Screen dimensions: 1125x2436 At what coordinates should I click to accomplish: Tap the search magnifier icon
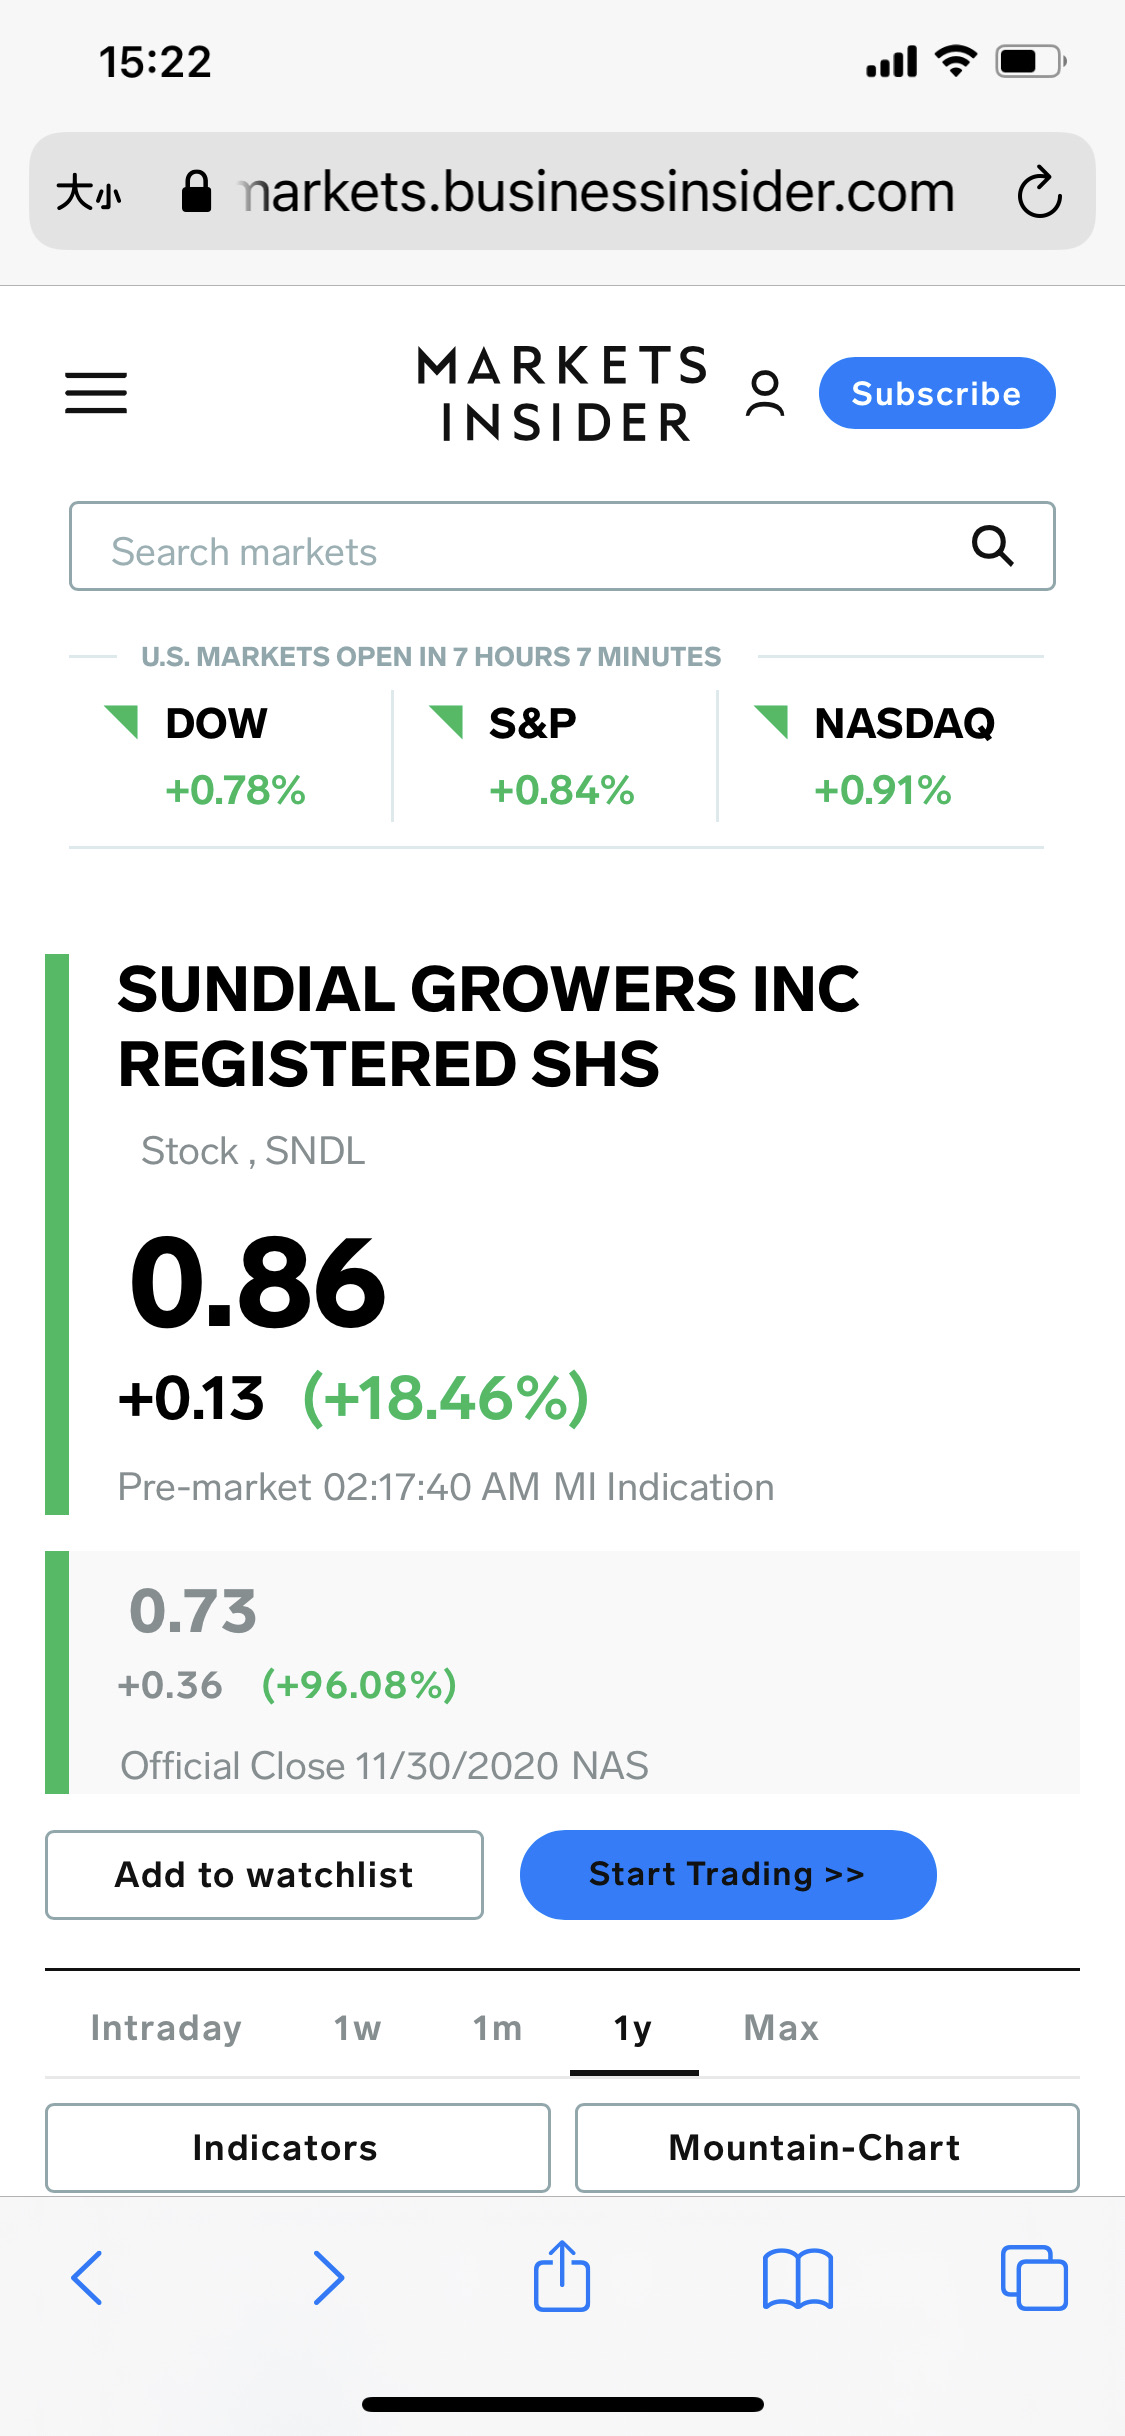pos(992,546)
